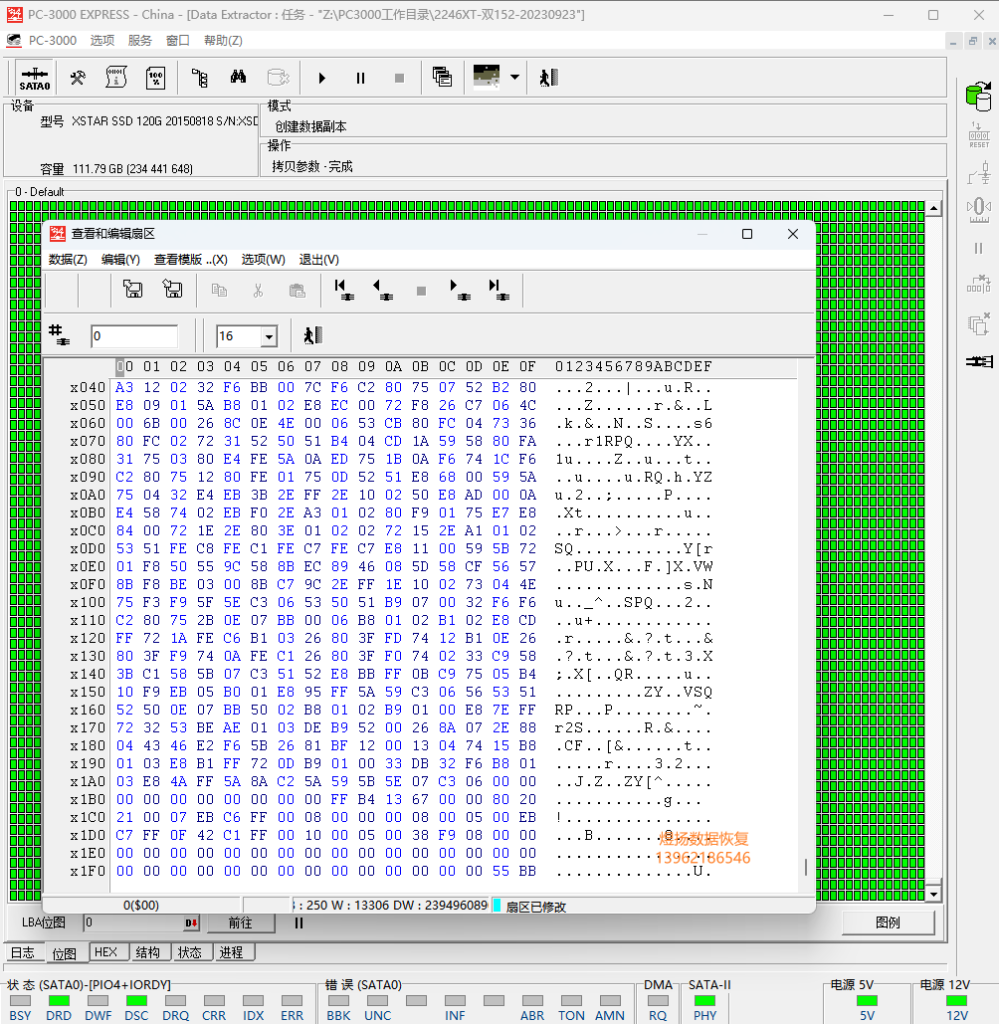
Task: Click the greyed stop square in sector editor toolbar
Action: pos(421,291)
